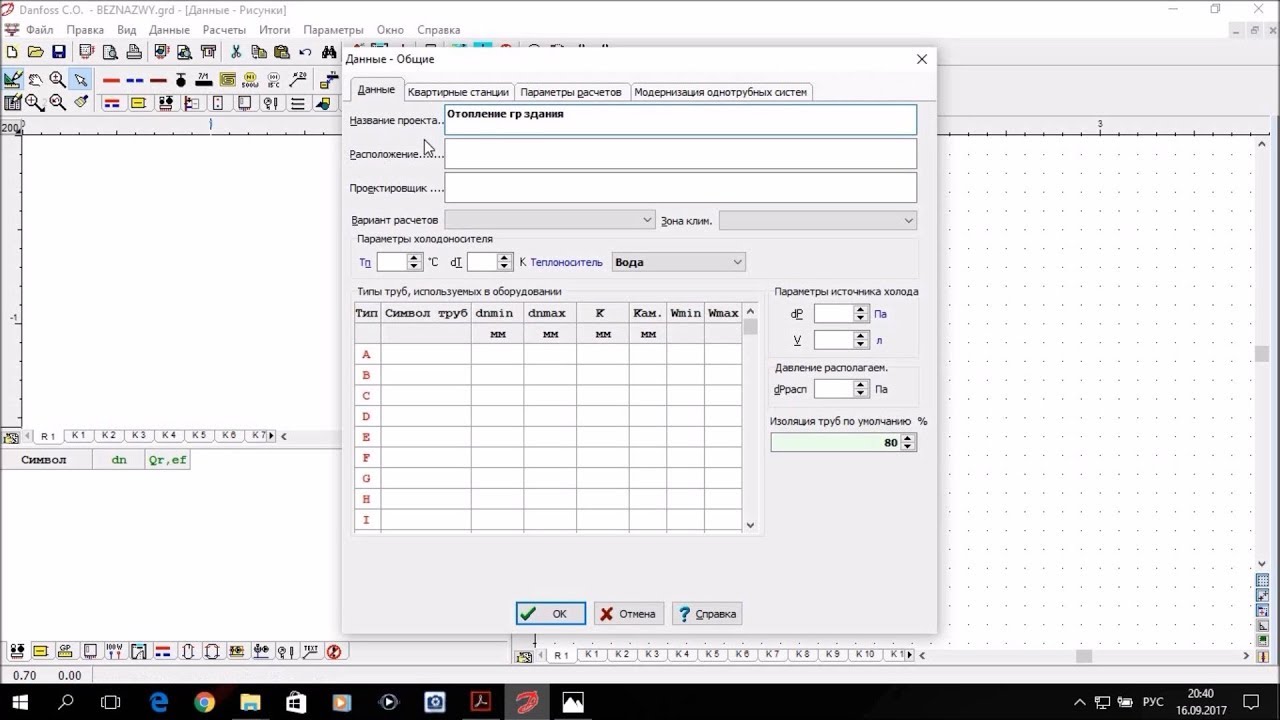Select sheet tab K3 in left panel
The height and width of the screenshot is (720, 1280).
pos(139,436)
